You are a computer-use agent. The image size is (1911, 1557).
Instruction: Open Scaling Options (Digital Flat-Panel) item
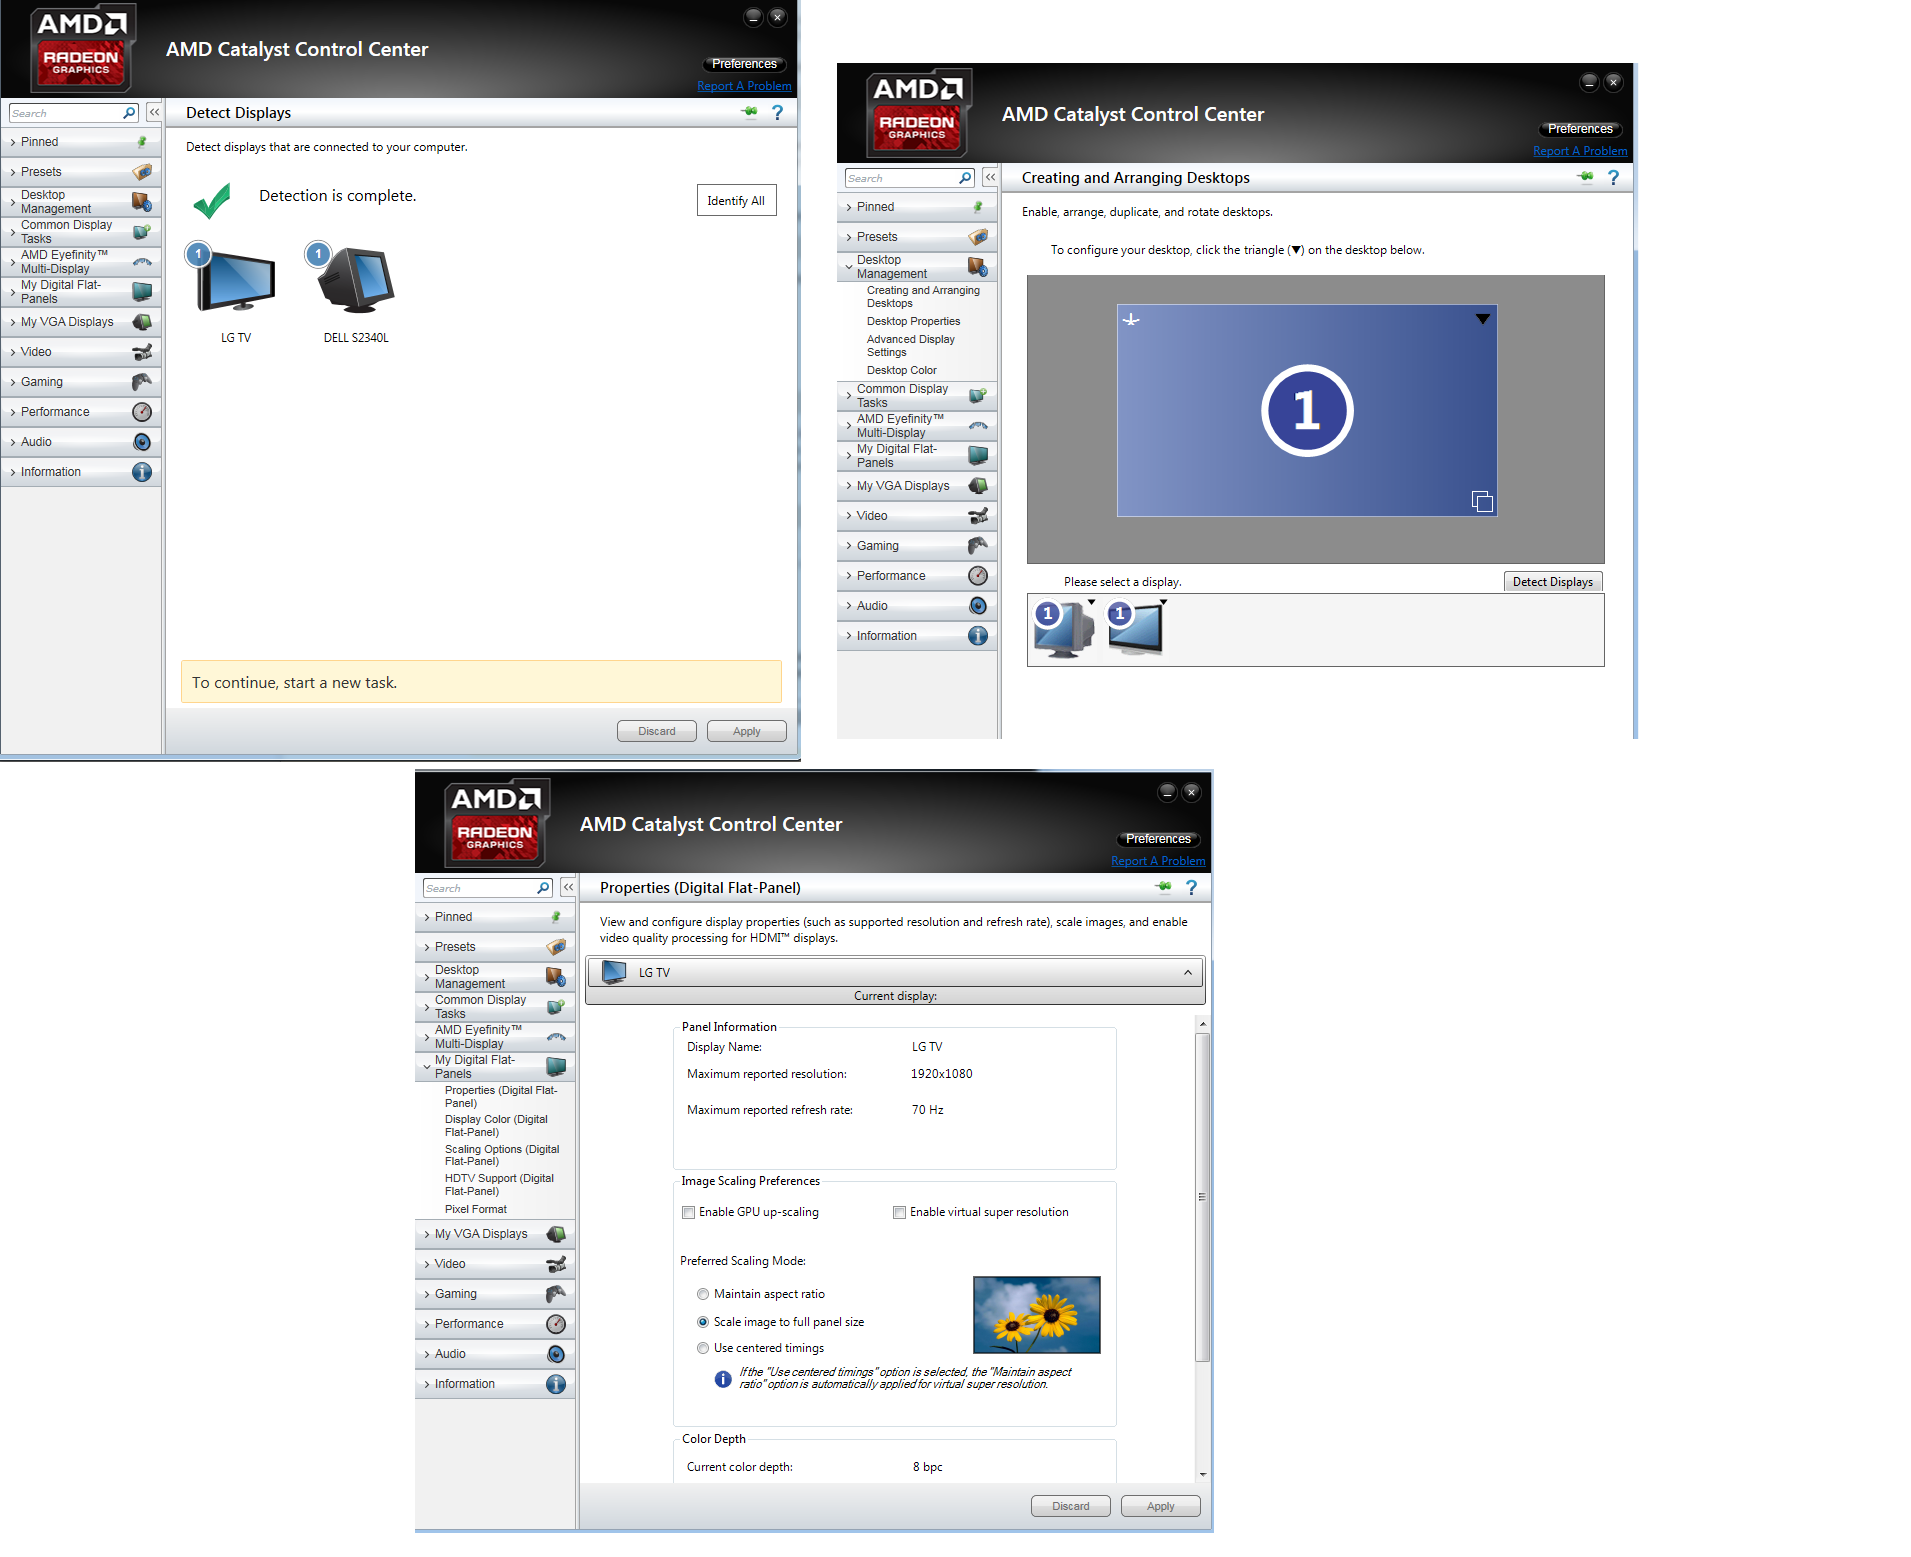(x=502, y=1156)
